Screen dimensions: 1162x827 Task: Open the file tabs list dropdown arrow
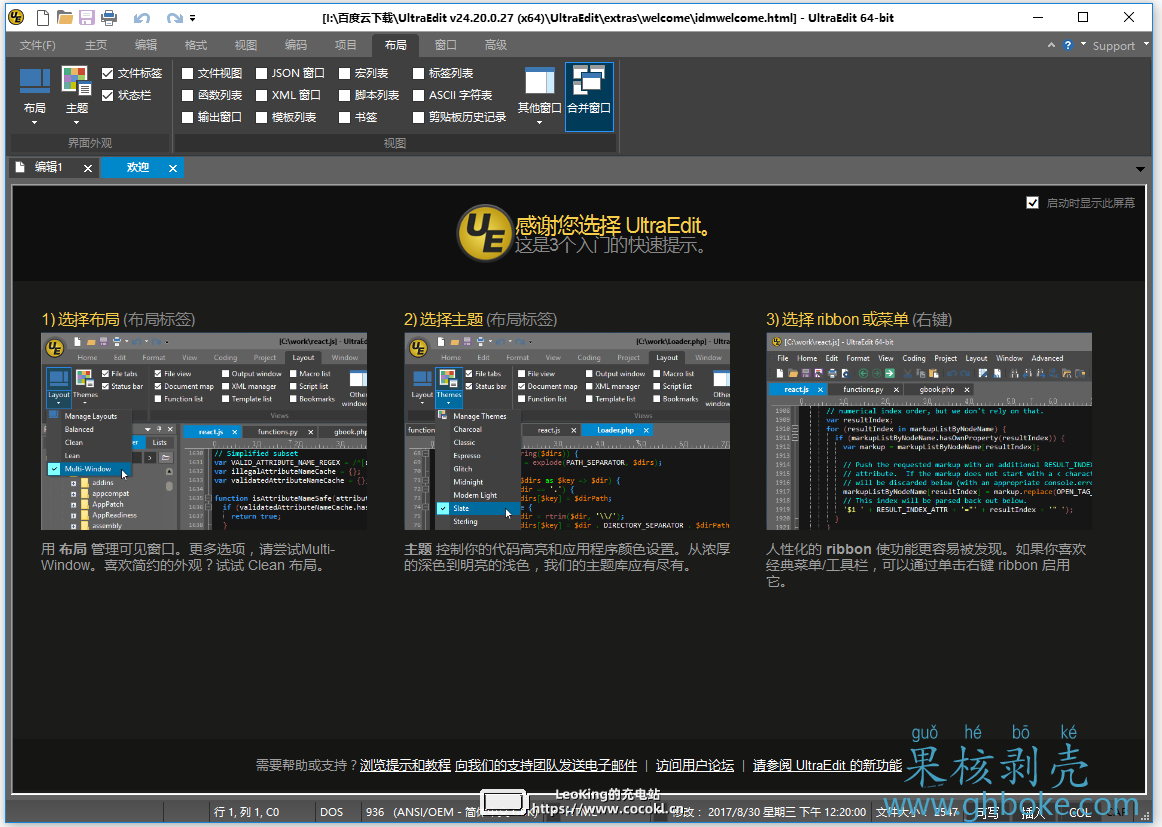[x=1141, y=169]
